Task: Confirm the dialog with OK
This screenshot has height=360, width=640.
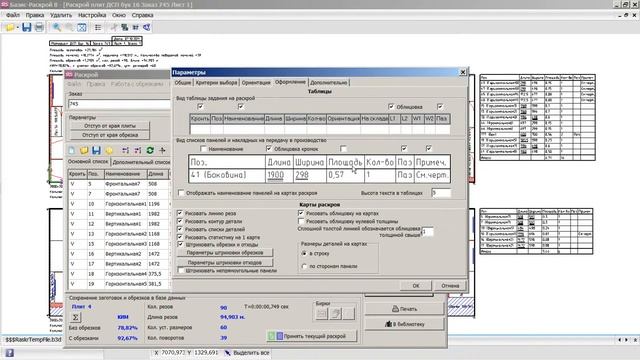Action: pos(416,286)
